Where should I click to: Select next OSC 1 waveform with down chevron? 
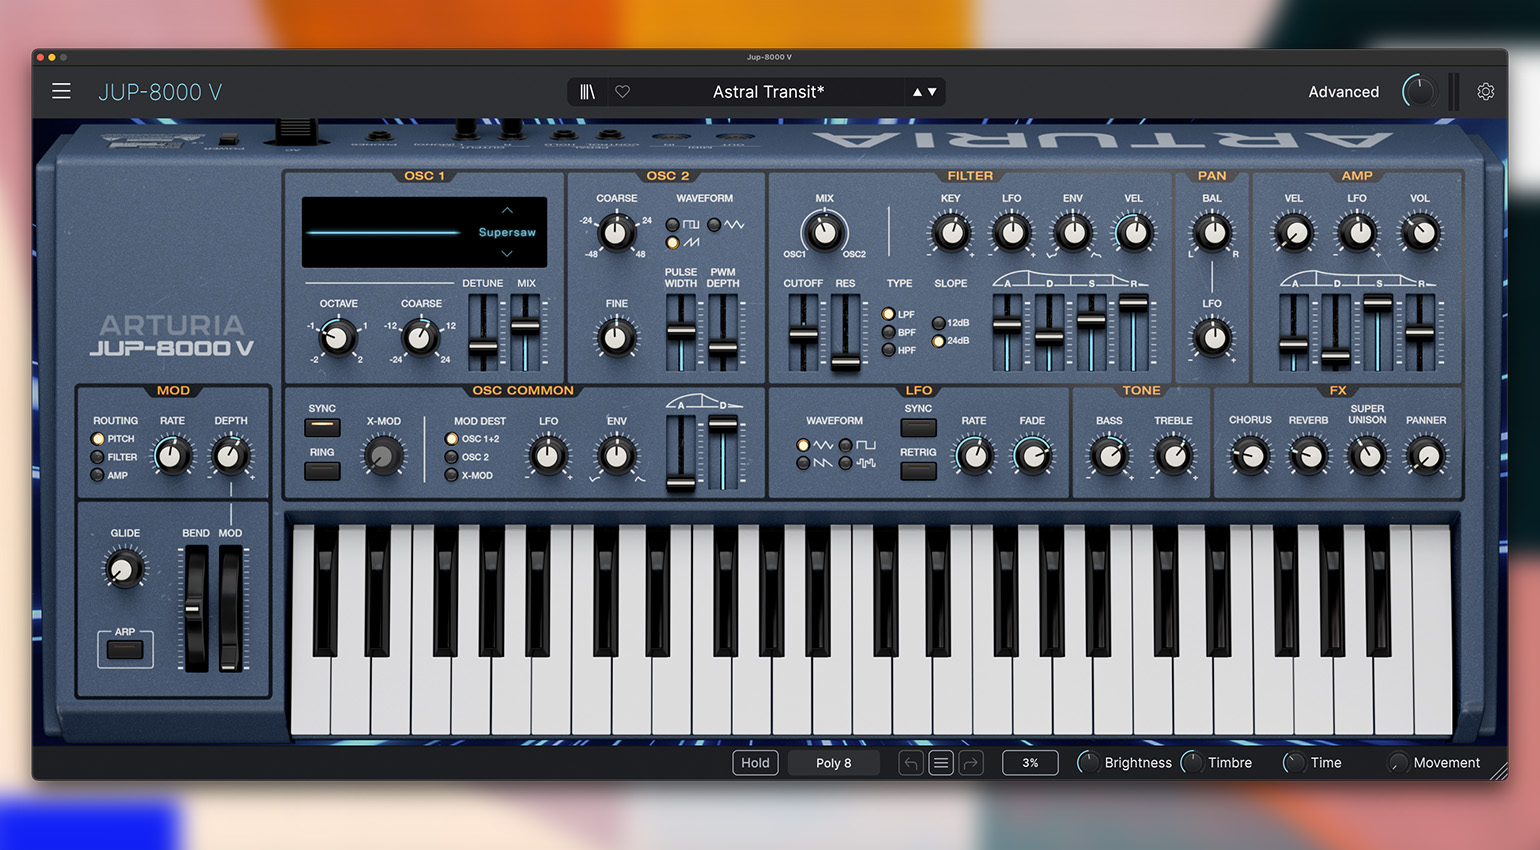coord(507,254)
